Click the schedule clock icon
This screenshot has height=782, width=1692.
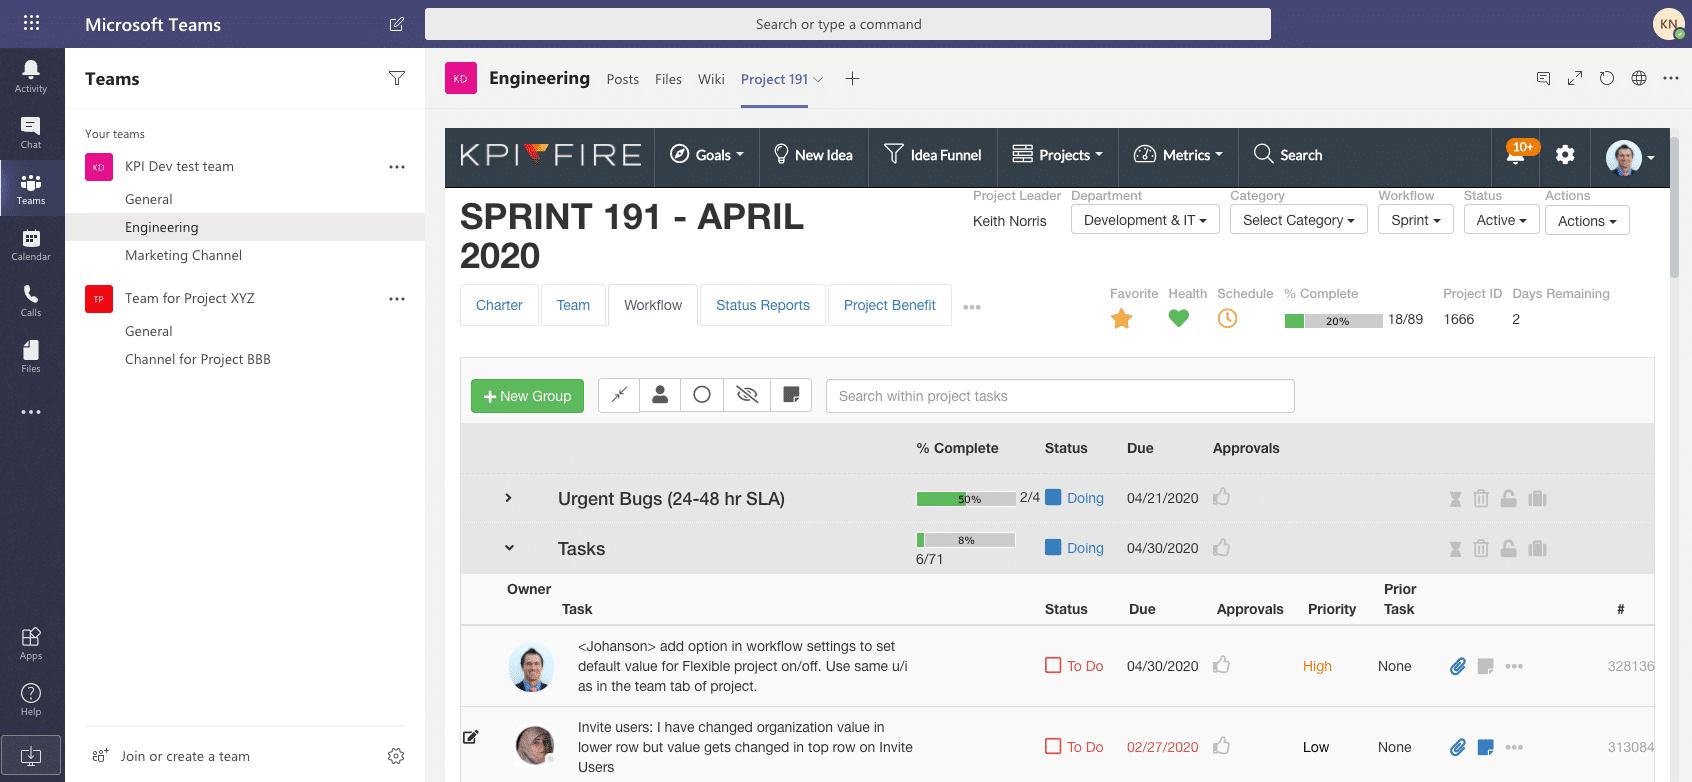(1227, 318)
